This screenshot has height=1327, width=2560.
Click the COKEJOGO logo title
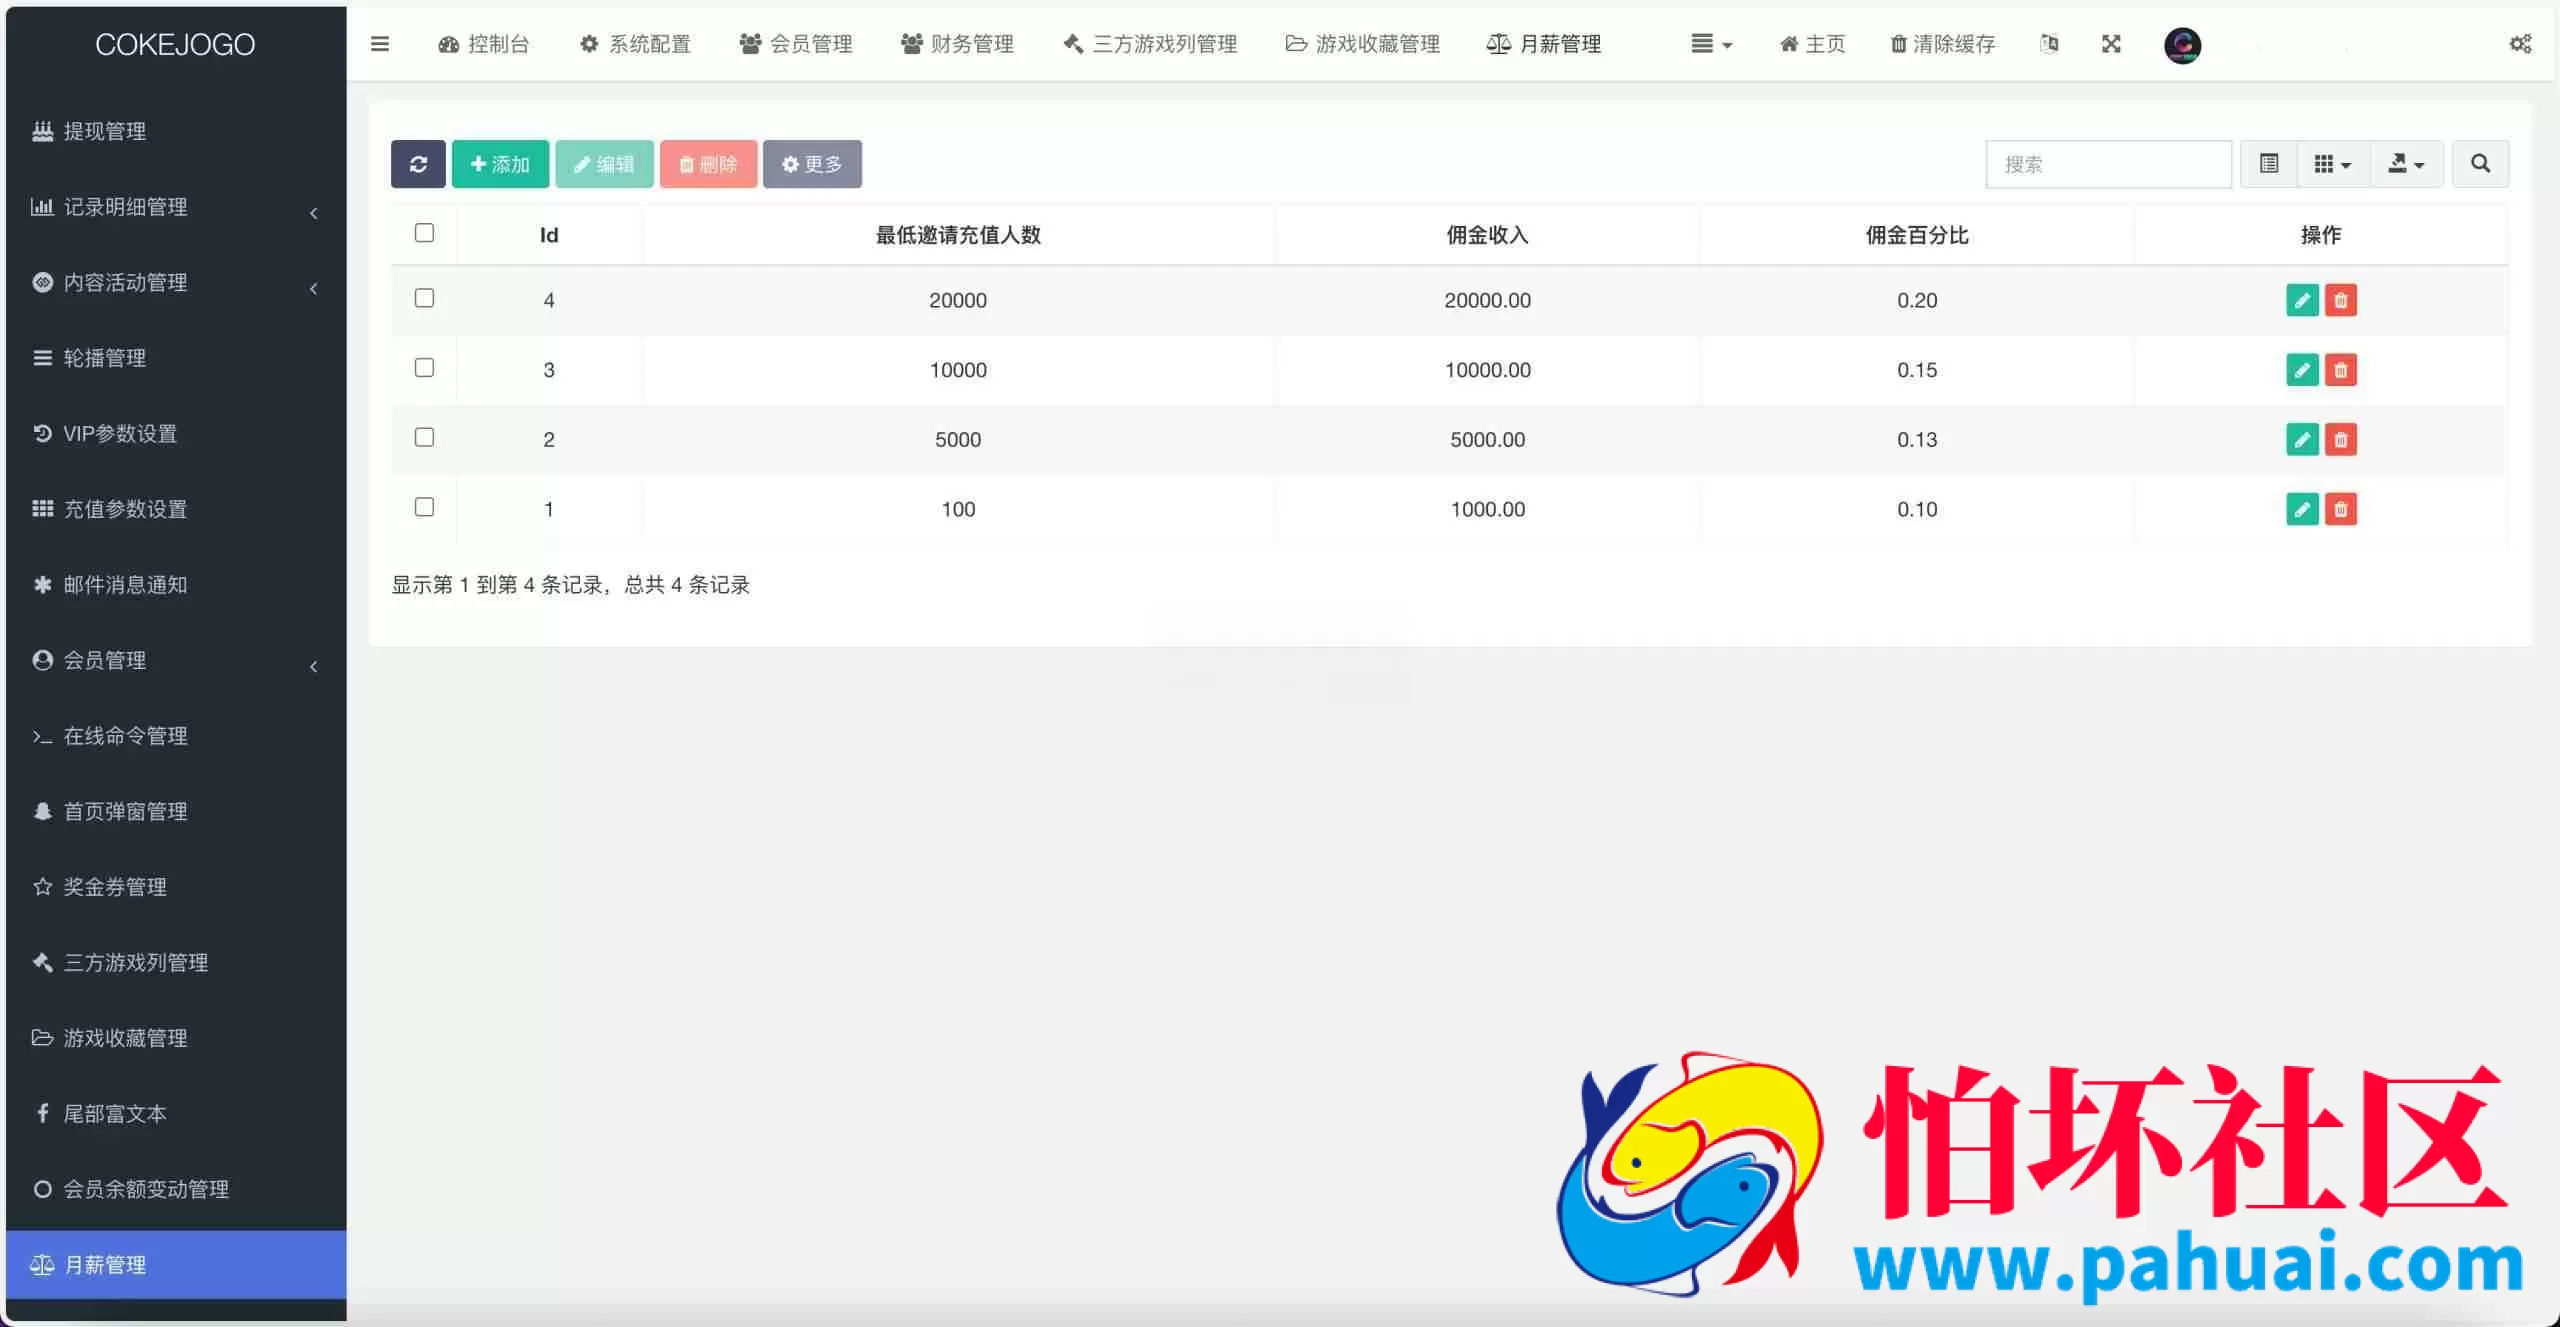tap(175, 44)
